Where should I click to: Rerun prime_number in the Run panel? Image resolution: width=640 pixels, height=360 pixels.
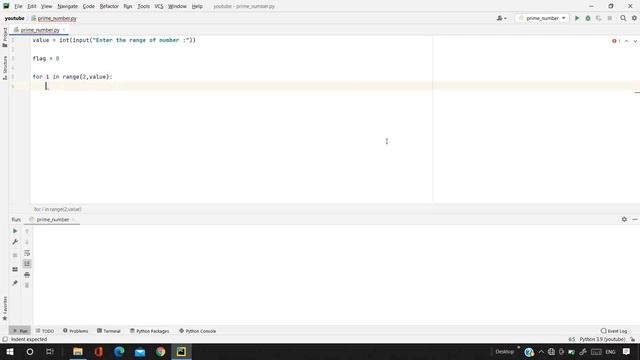(x=15, y=231)
